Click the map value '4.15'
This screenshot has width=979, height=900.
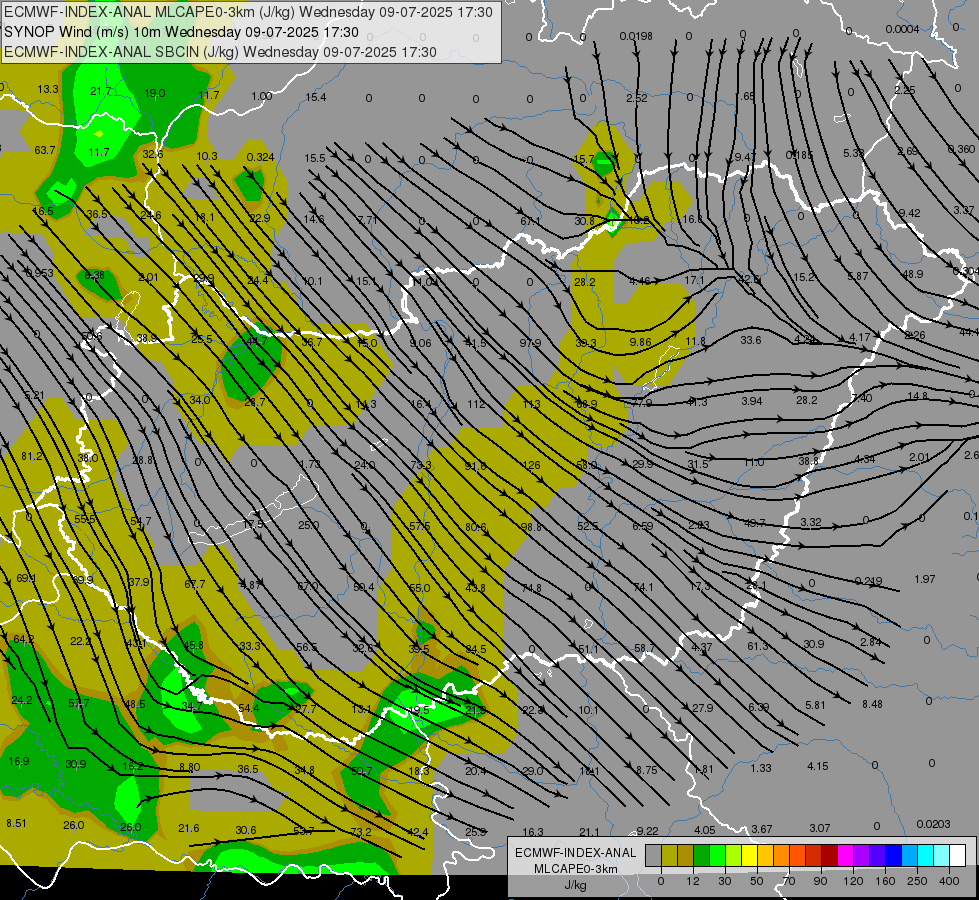point(818,766)
